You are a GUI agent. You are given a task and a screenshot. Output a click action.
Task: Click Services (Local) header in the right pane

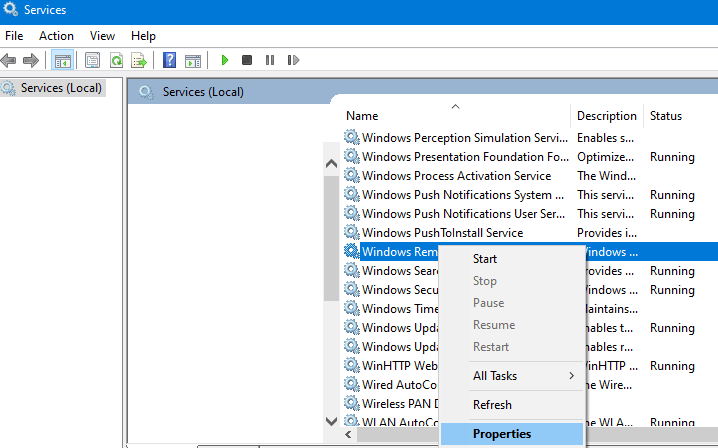pyautogui.click(x=203, y=92)
